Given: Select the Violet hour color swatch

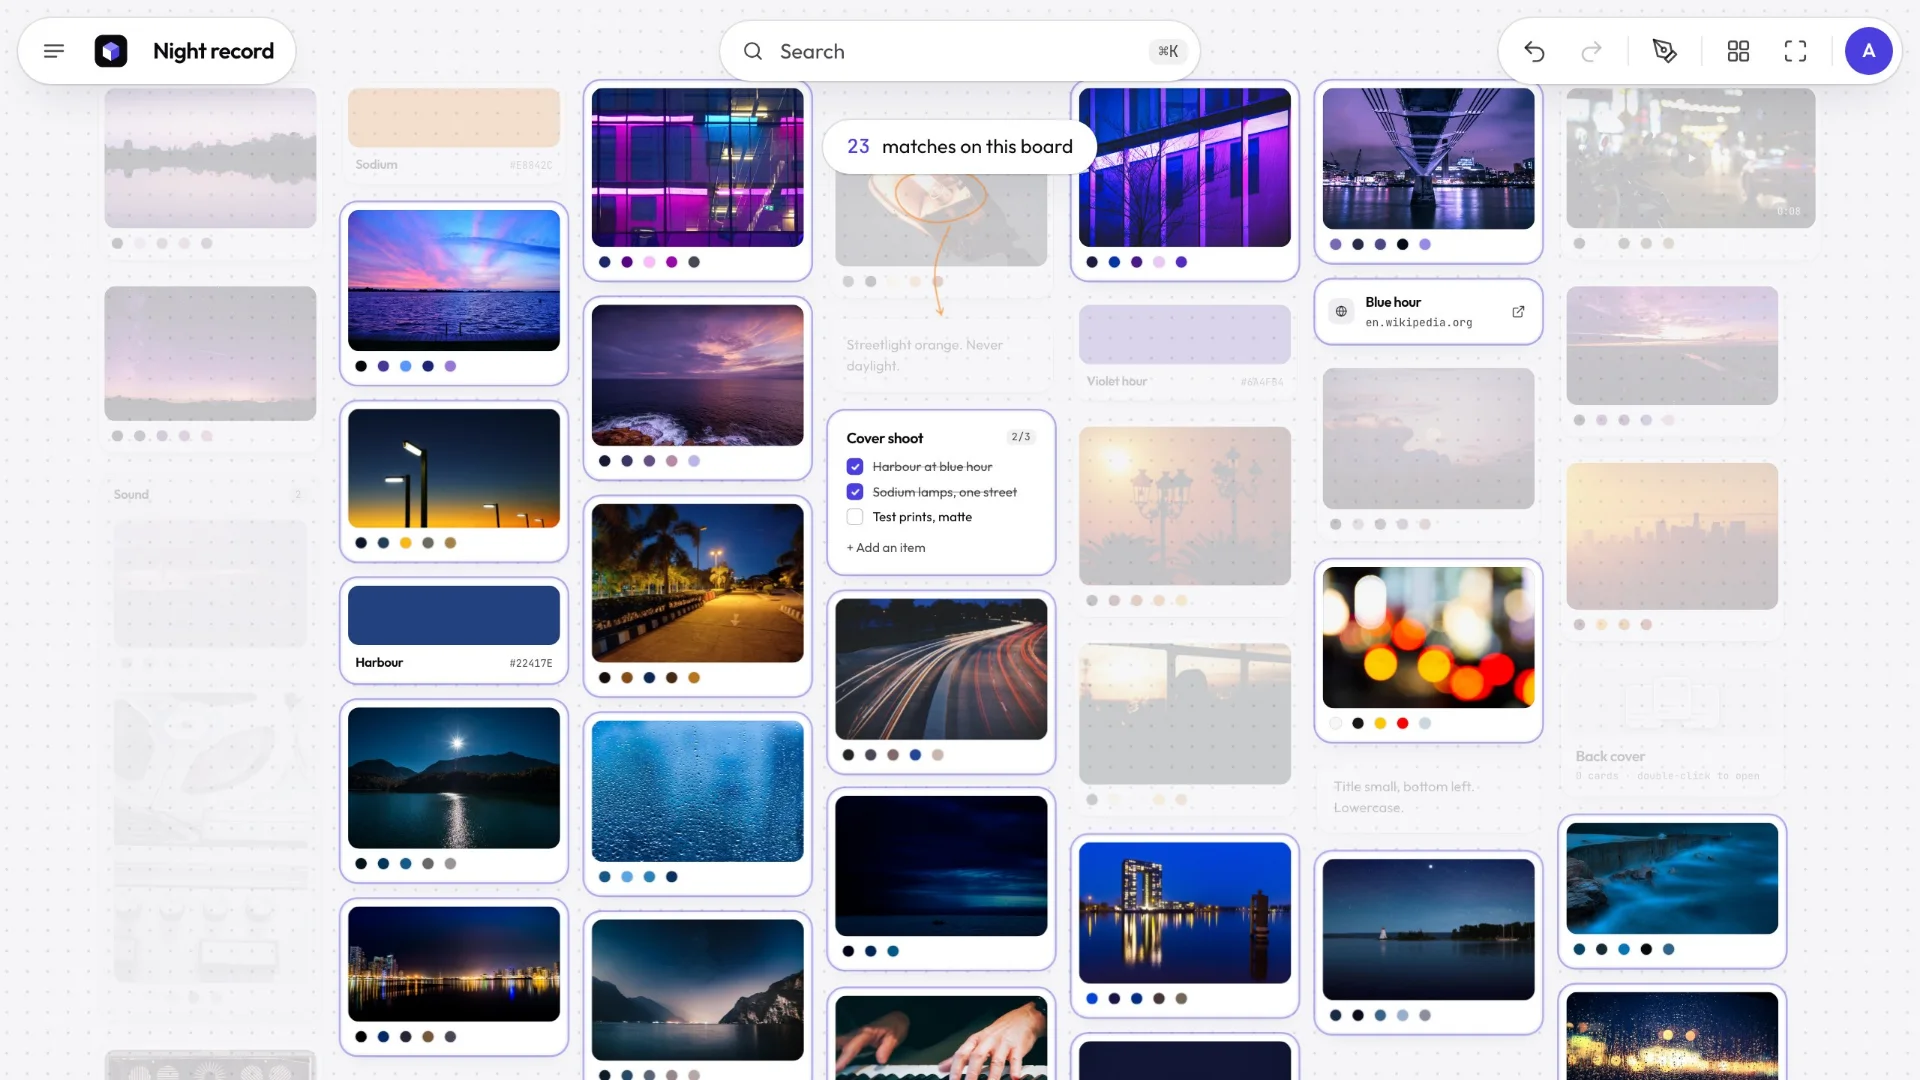Looking at the screenshot, I should pyautogui.click(x=1185, y=334).
